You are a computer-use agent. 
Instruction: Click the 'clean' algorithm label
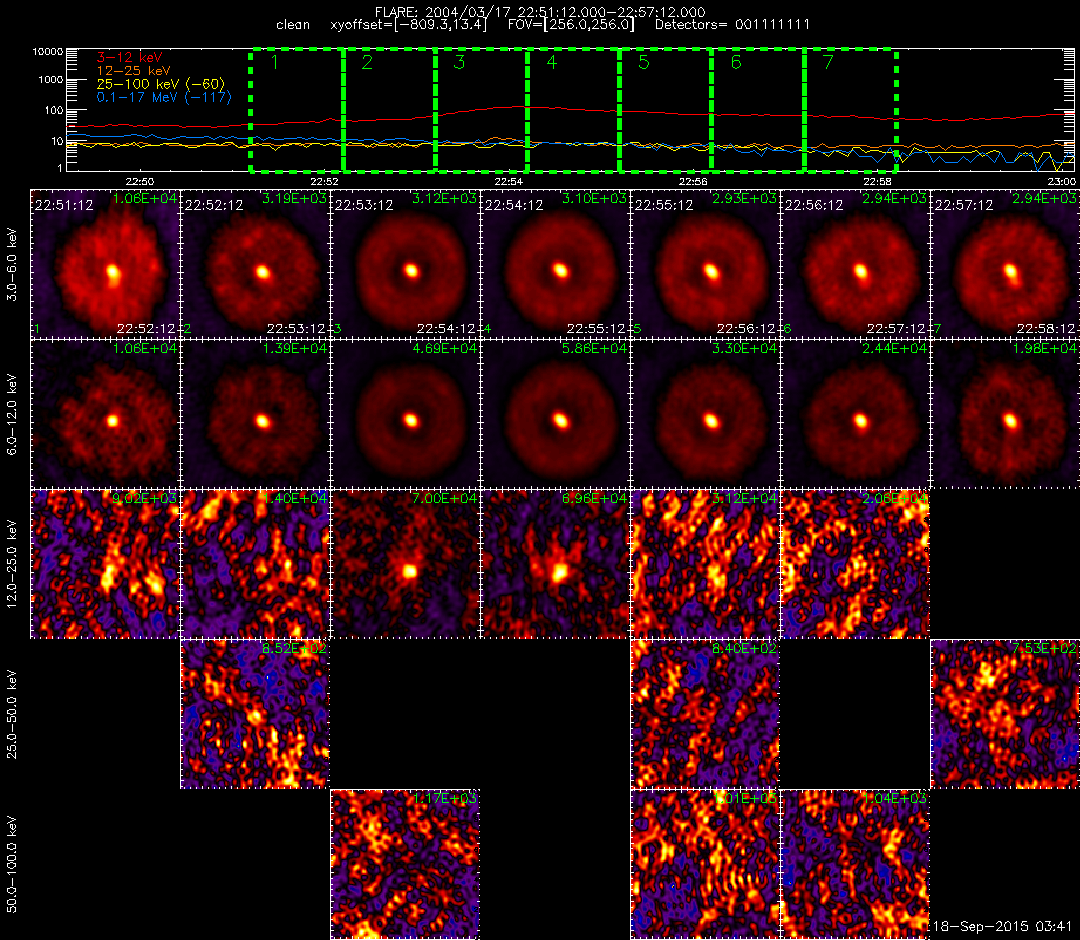[293, 25]
